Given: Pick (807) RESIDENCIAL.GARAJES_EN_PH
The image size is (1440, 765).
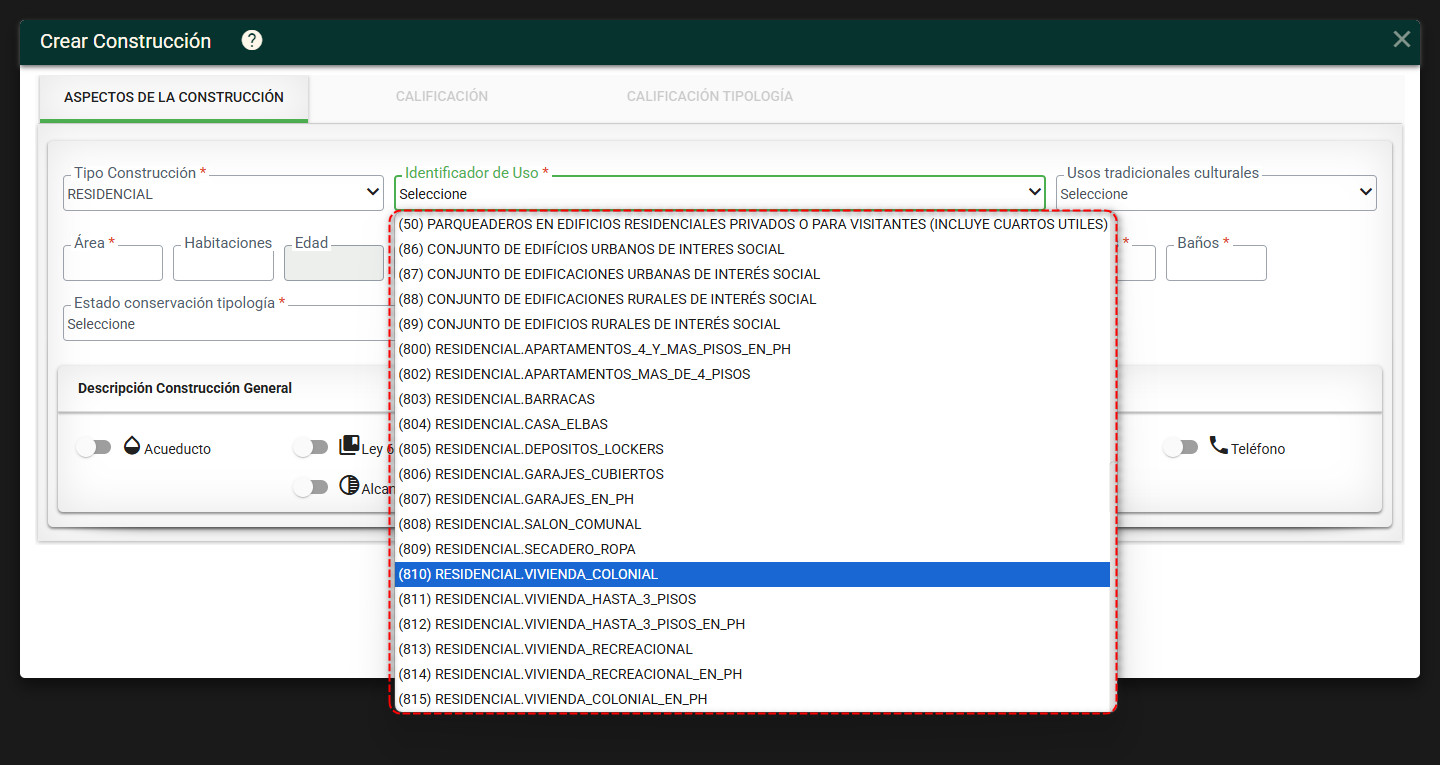Looking at the screenshot, I should pos(753,499).
